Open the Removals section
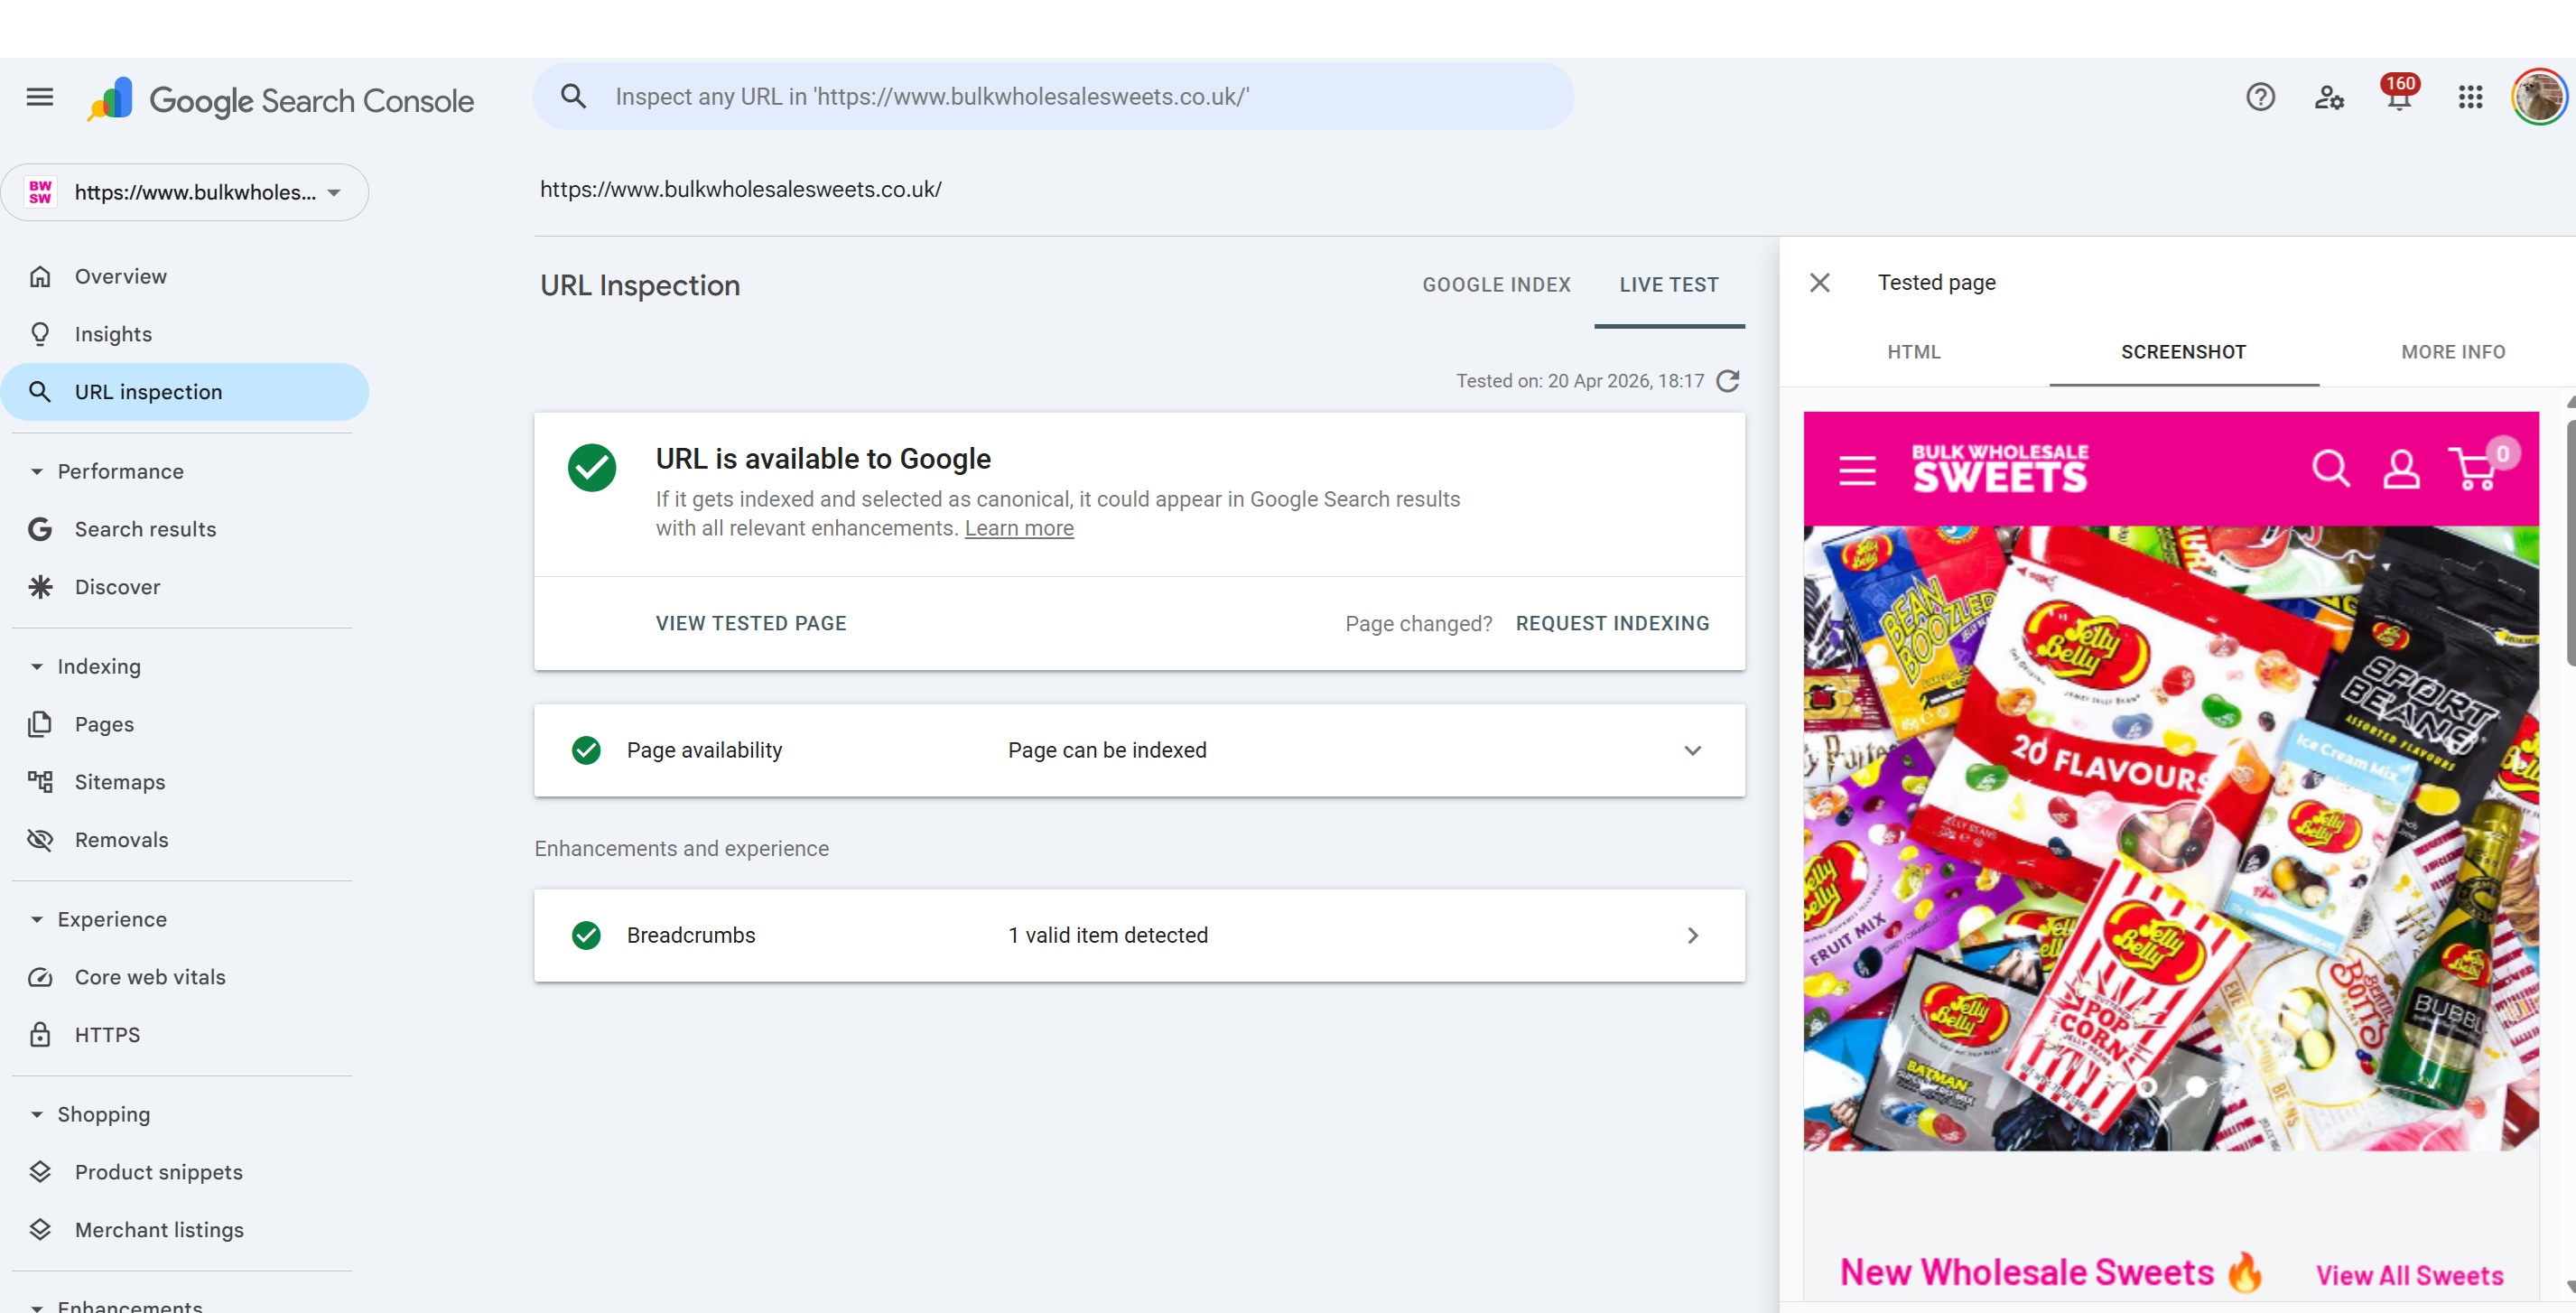Viewport: 2576px width, 1313px height. [x=122, y=840]
